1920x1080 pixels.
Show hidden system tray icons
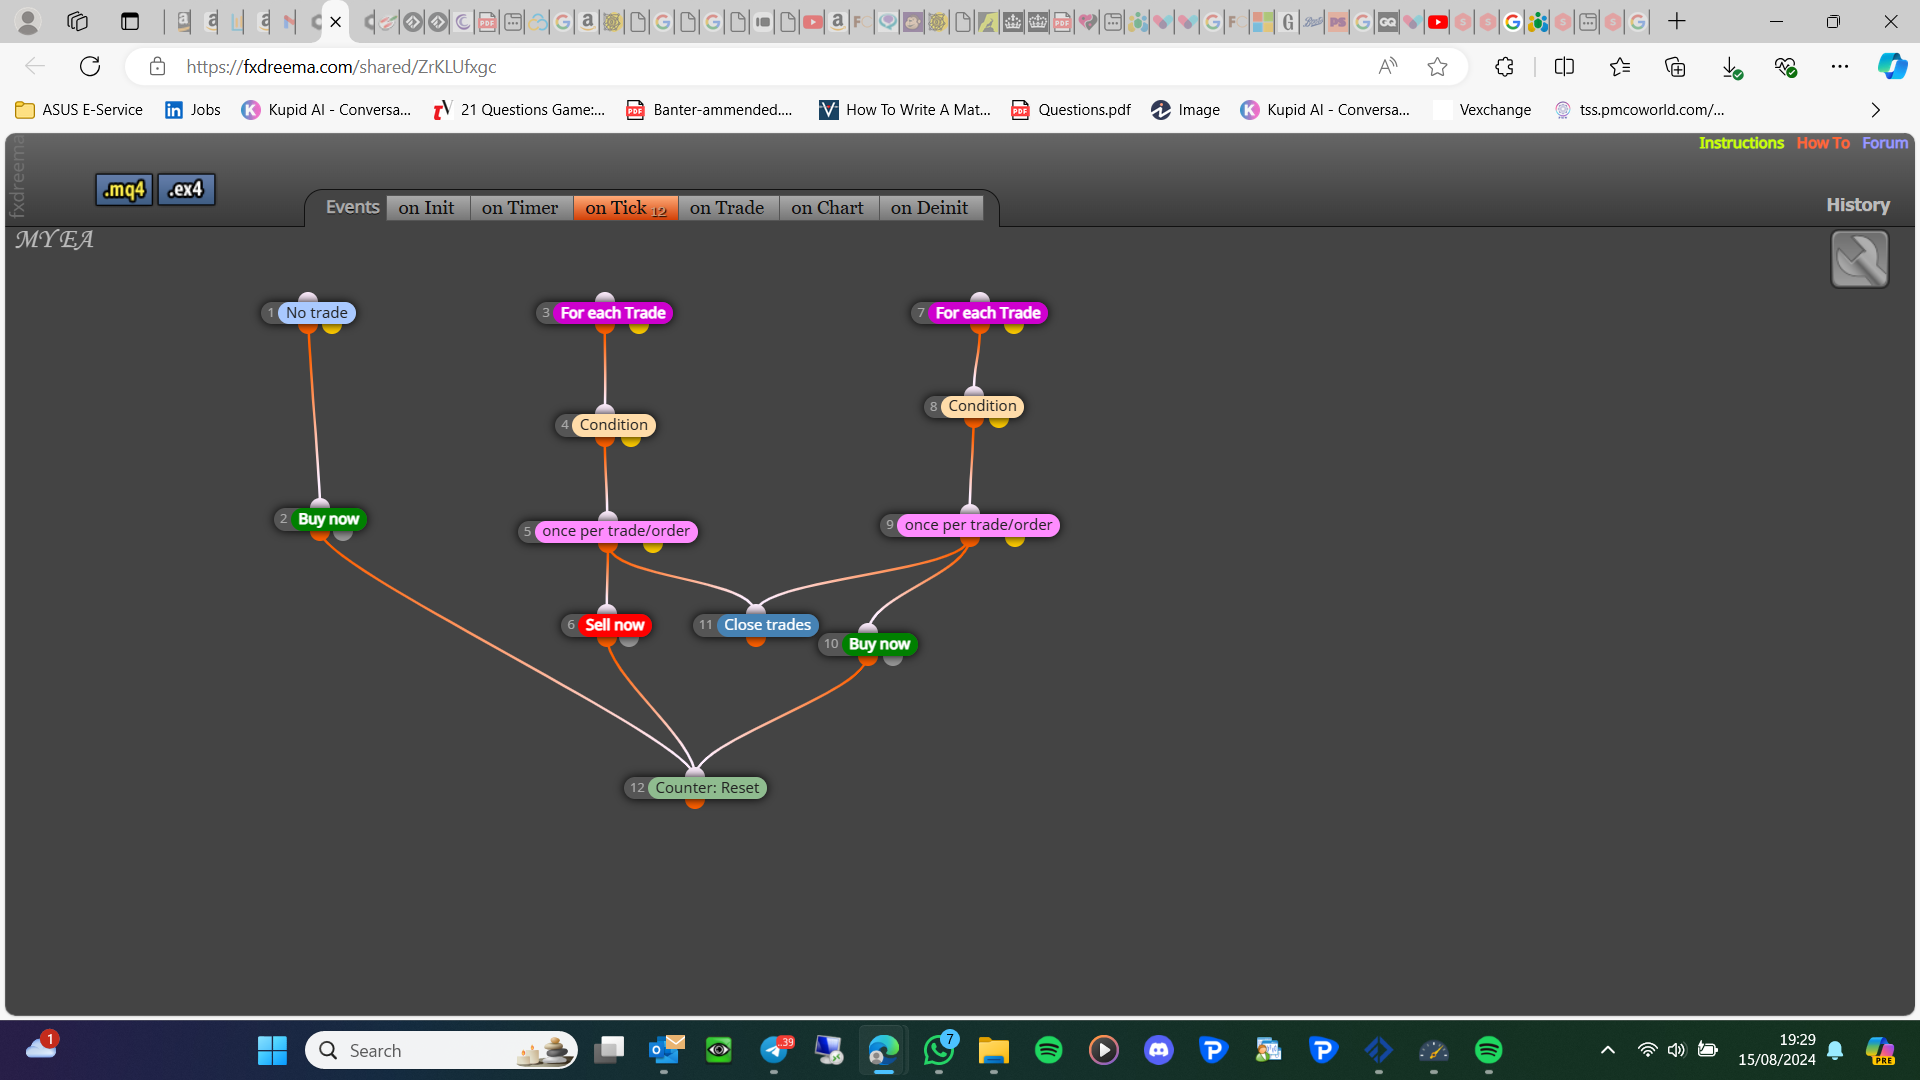[1607, 1050]
